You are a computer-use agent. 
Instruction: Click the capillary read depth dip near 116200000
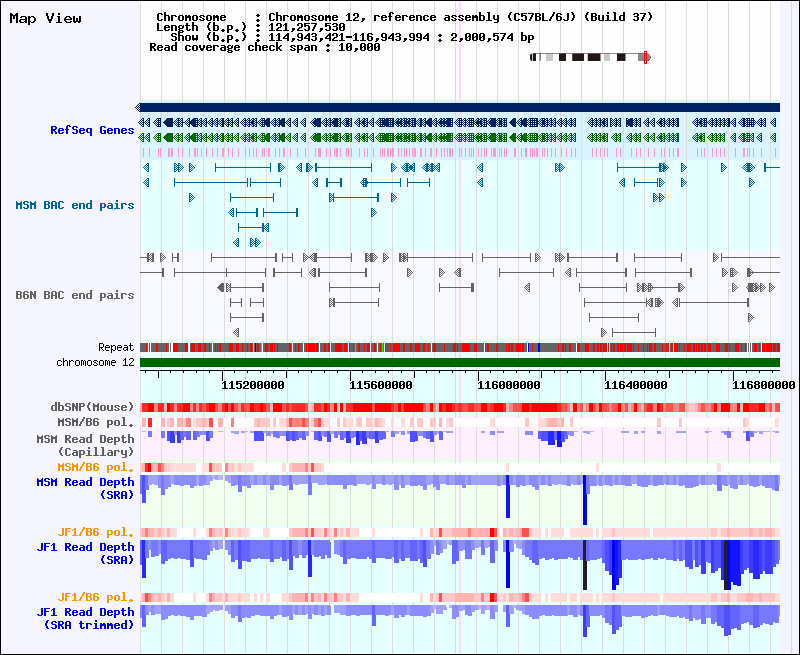pos(555,438)
